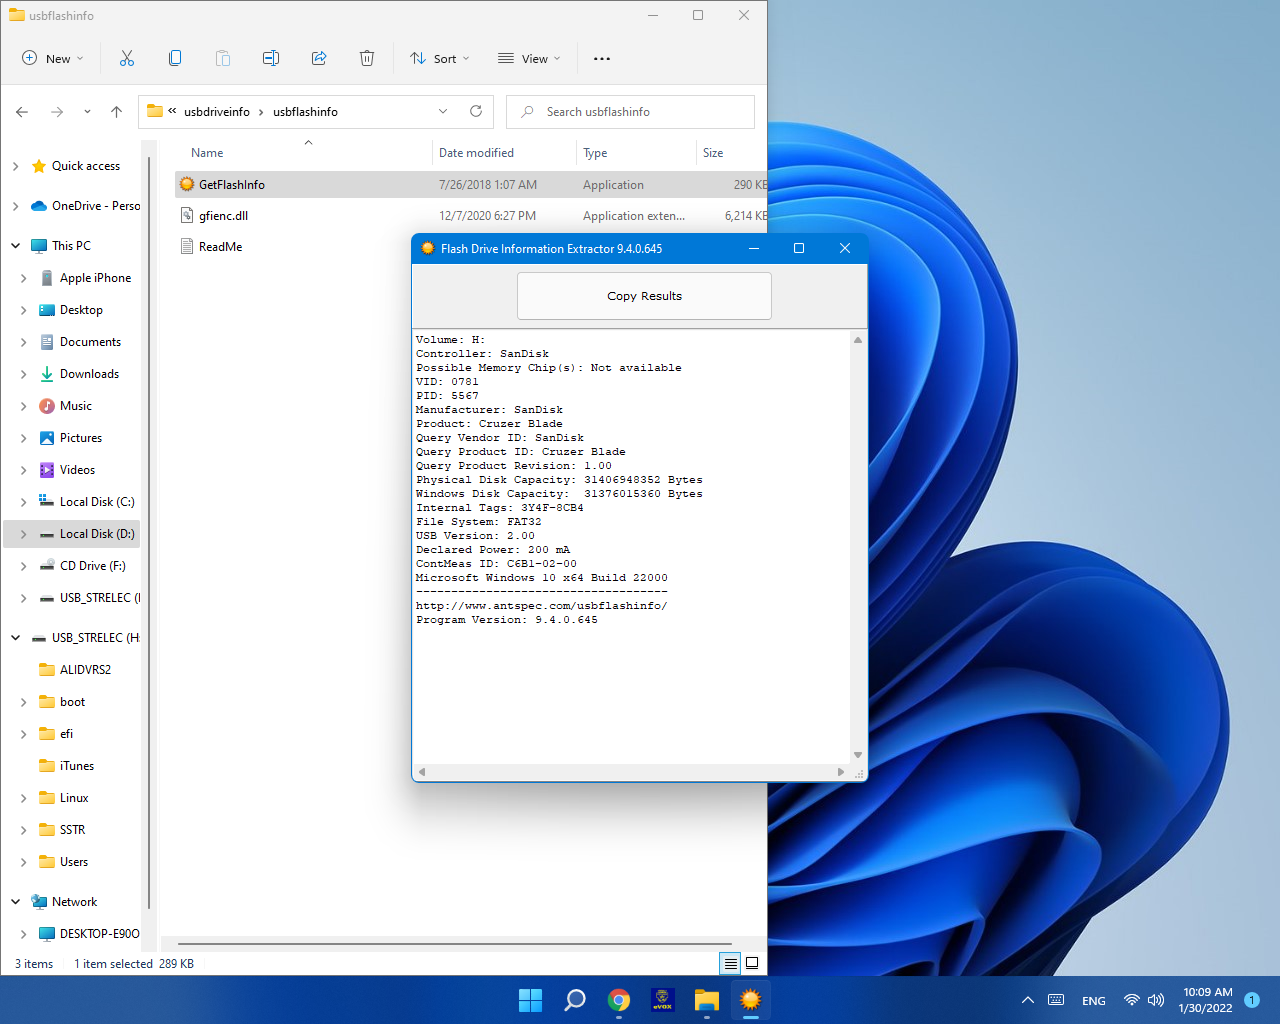Expand Local Disk (C:) node
Image resolution: width=1280 pixels, height=1024 pixels.
[23, 502]
